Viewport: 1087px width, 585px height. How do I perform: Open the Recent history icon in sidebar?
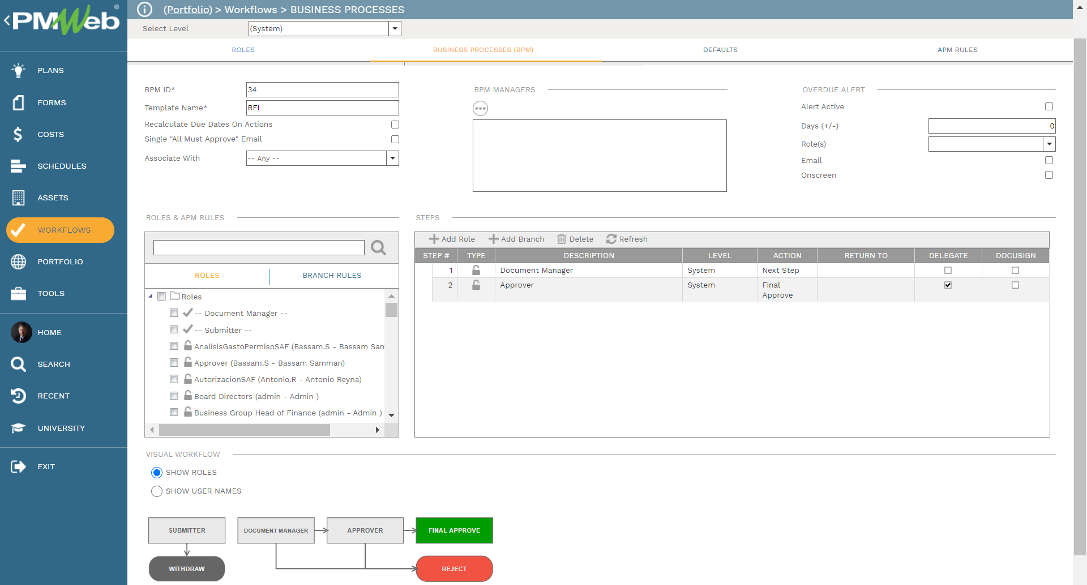click(19, 396)
